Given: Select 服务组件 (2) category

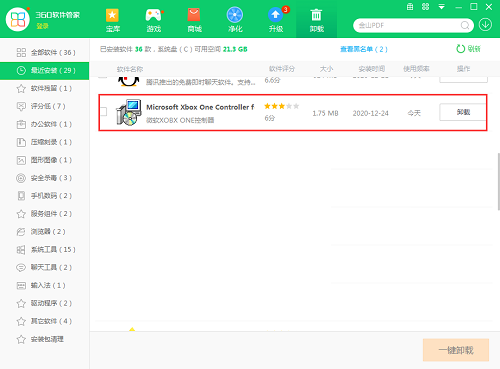Looking at the screenshot, I should coord(45,214).
